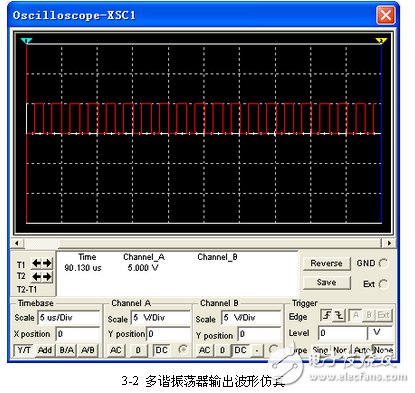The width and height of the screenshot is (415, 393).
Task: Move cursor T2 right with arrow
Action: pyautogui.click(x=47, y=276)
